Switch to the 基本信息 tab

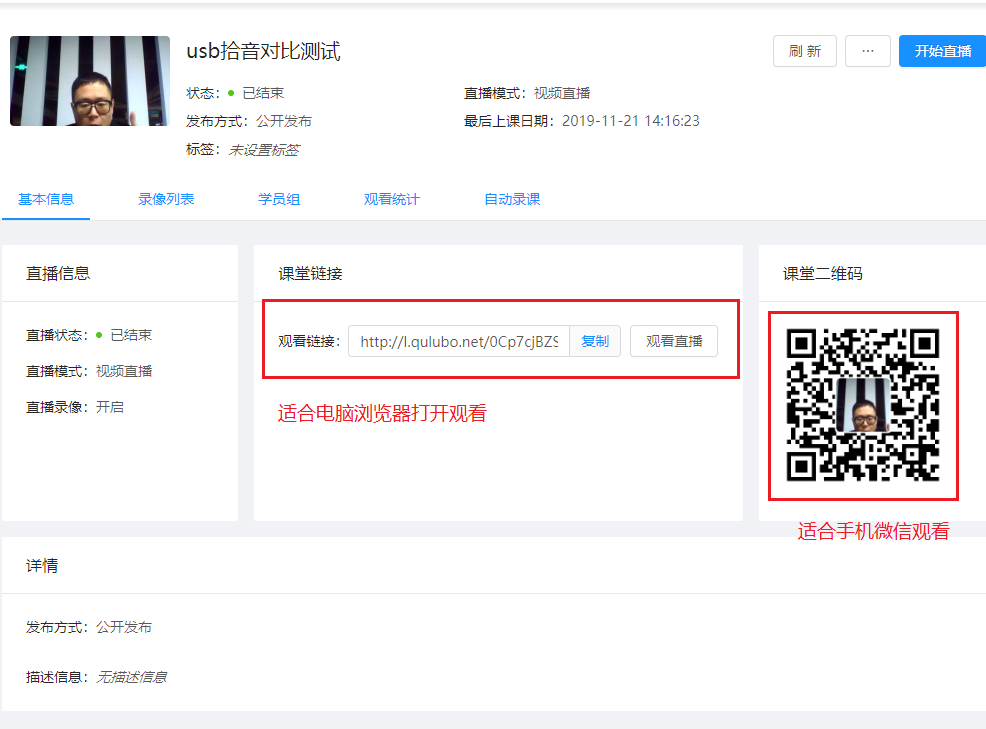[x=46, y=199]
